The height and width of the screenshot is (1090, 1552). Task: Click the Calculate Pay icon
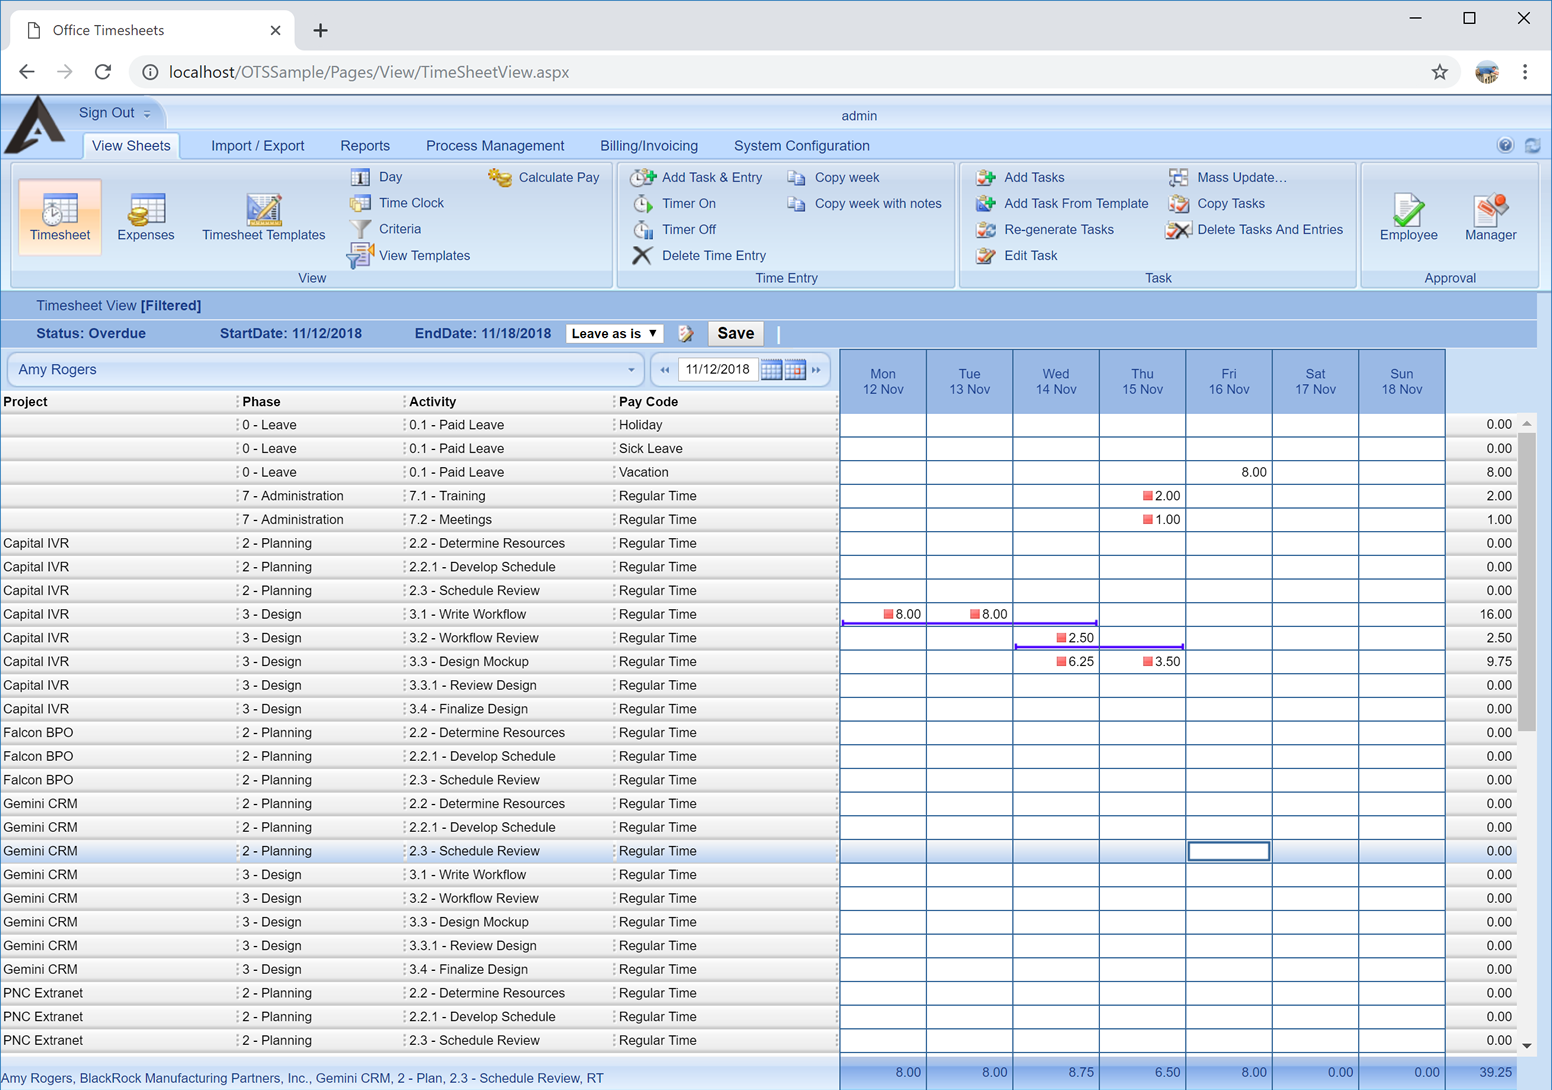[x=500, y=177]
